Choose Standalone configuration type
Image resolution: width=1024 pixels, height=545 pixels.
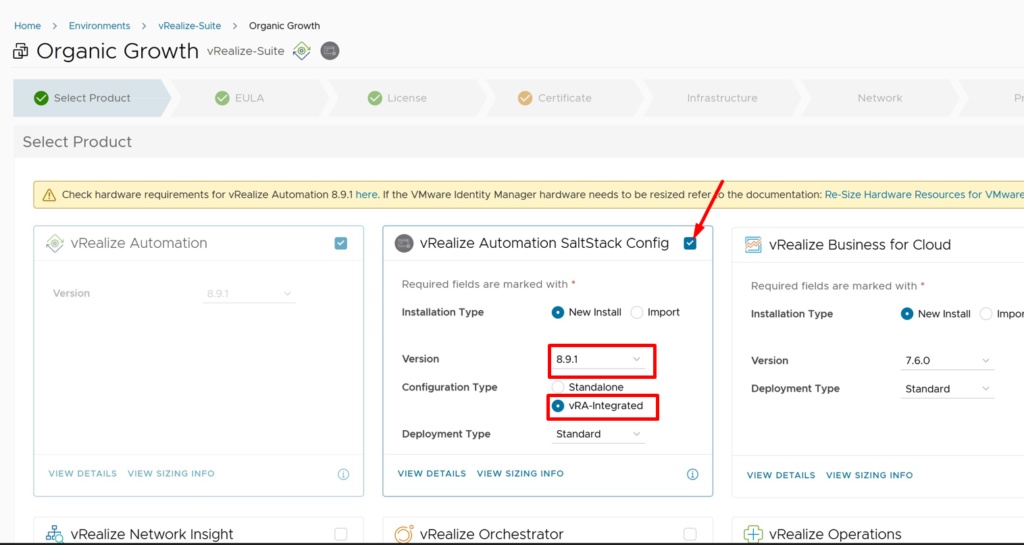pyautogui.click(x=558, y=387)
